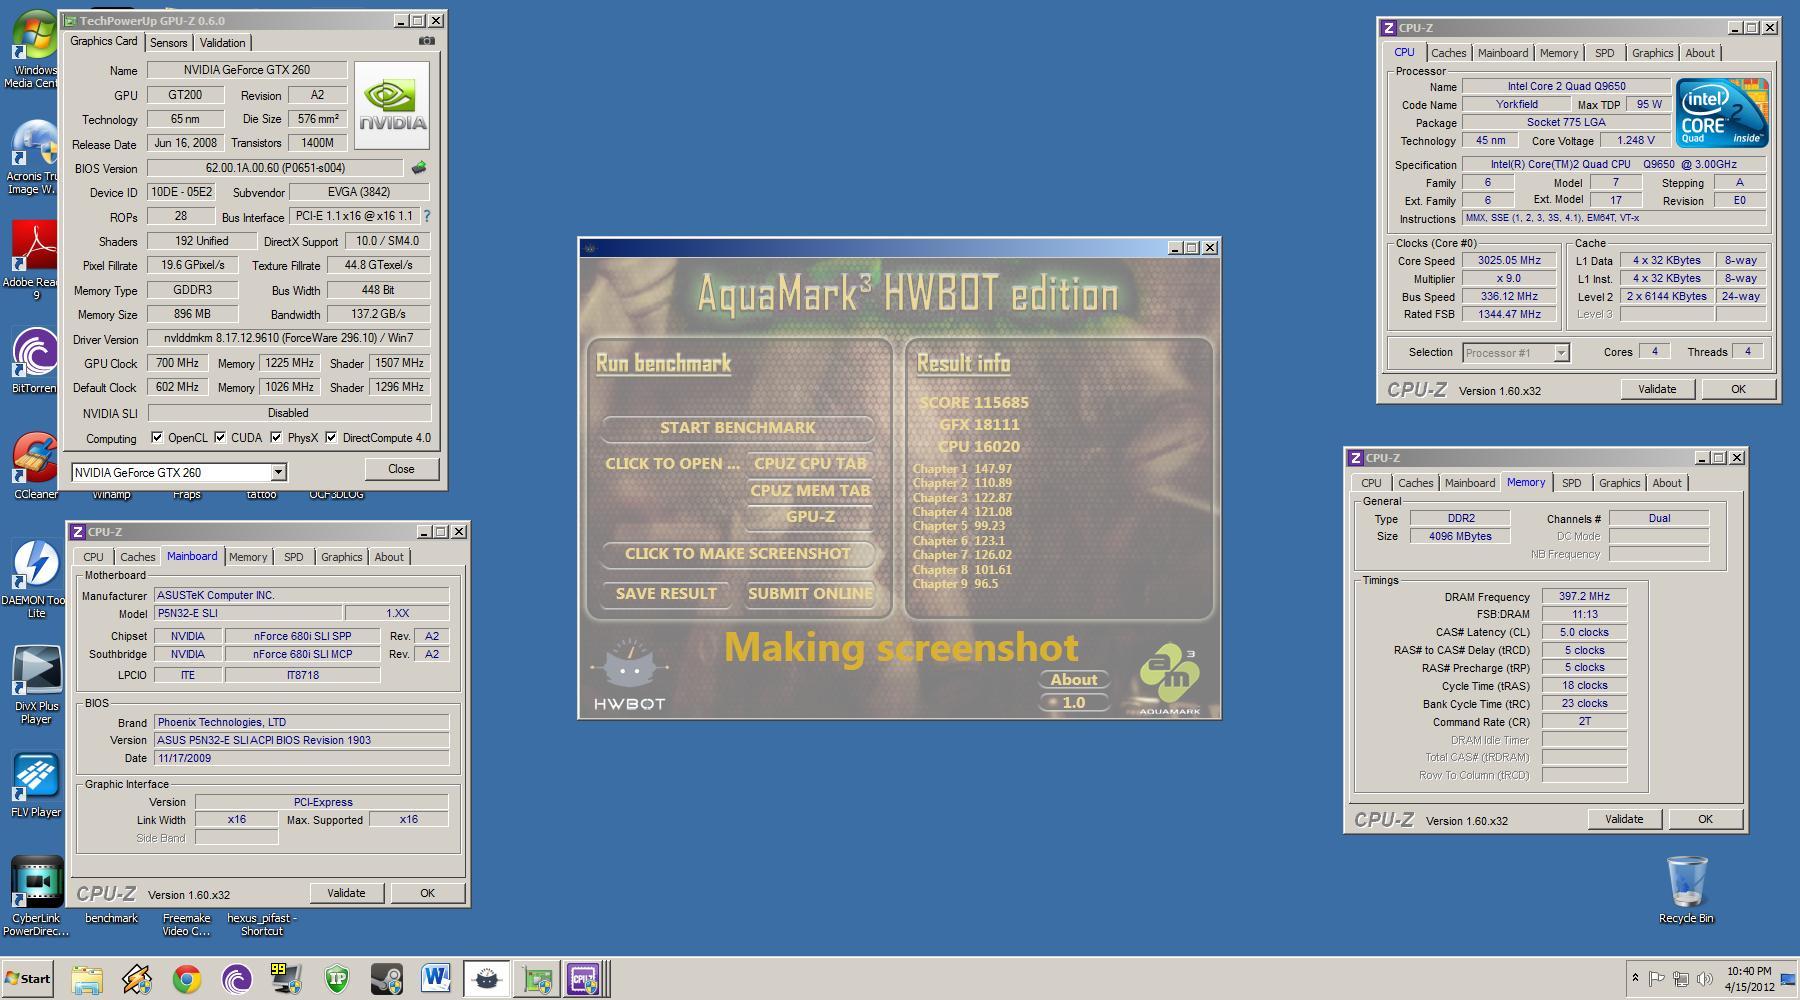
Task: Open the About tab in top-right CPU-Z
Action: [x=1700, y=53]
